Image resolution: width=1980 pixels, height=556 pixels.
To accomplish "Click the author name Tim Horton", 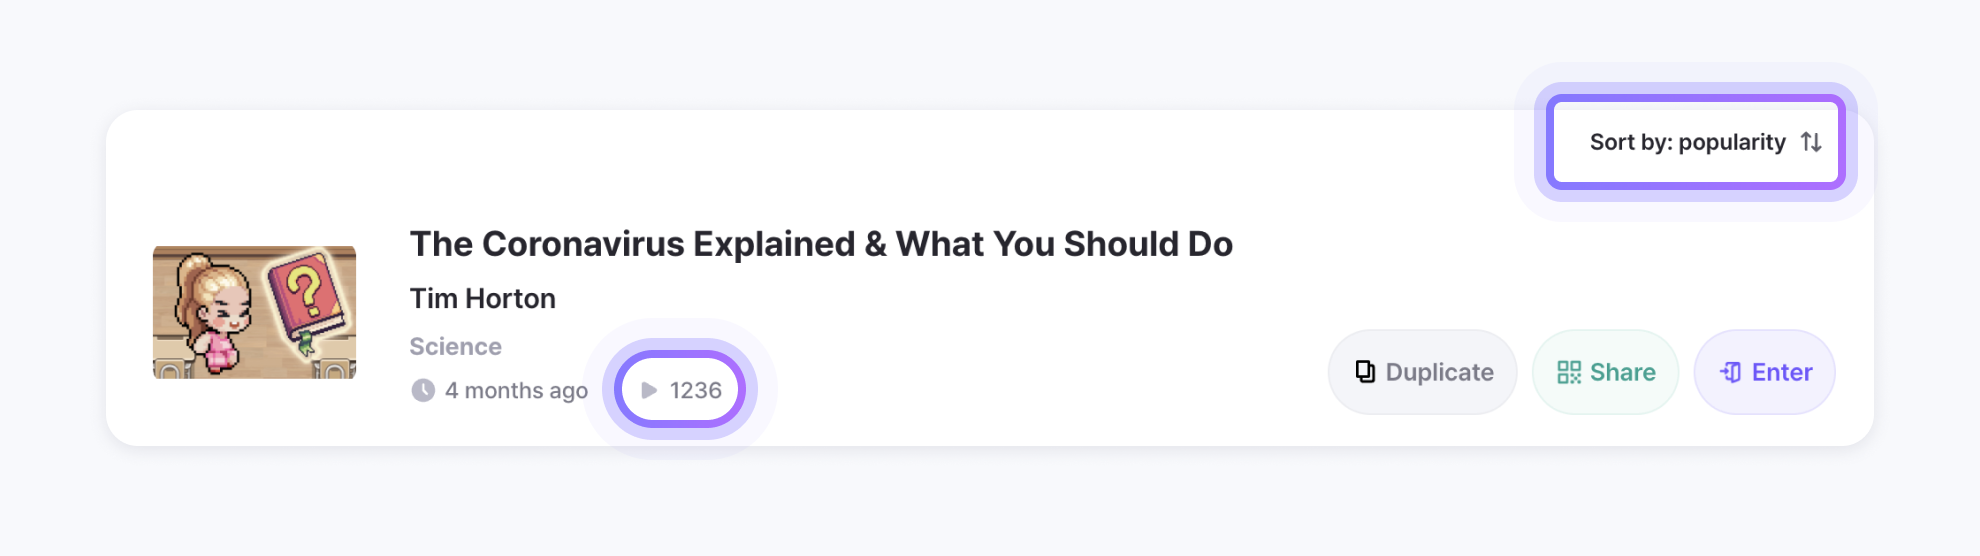I will tap(482, 298).
